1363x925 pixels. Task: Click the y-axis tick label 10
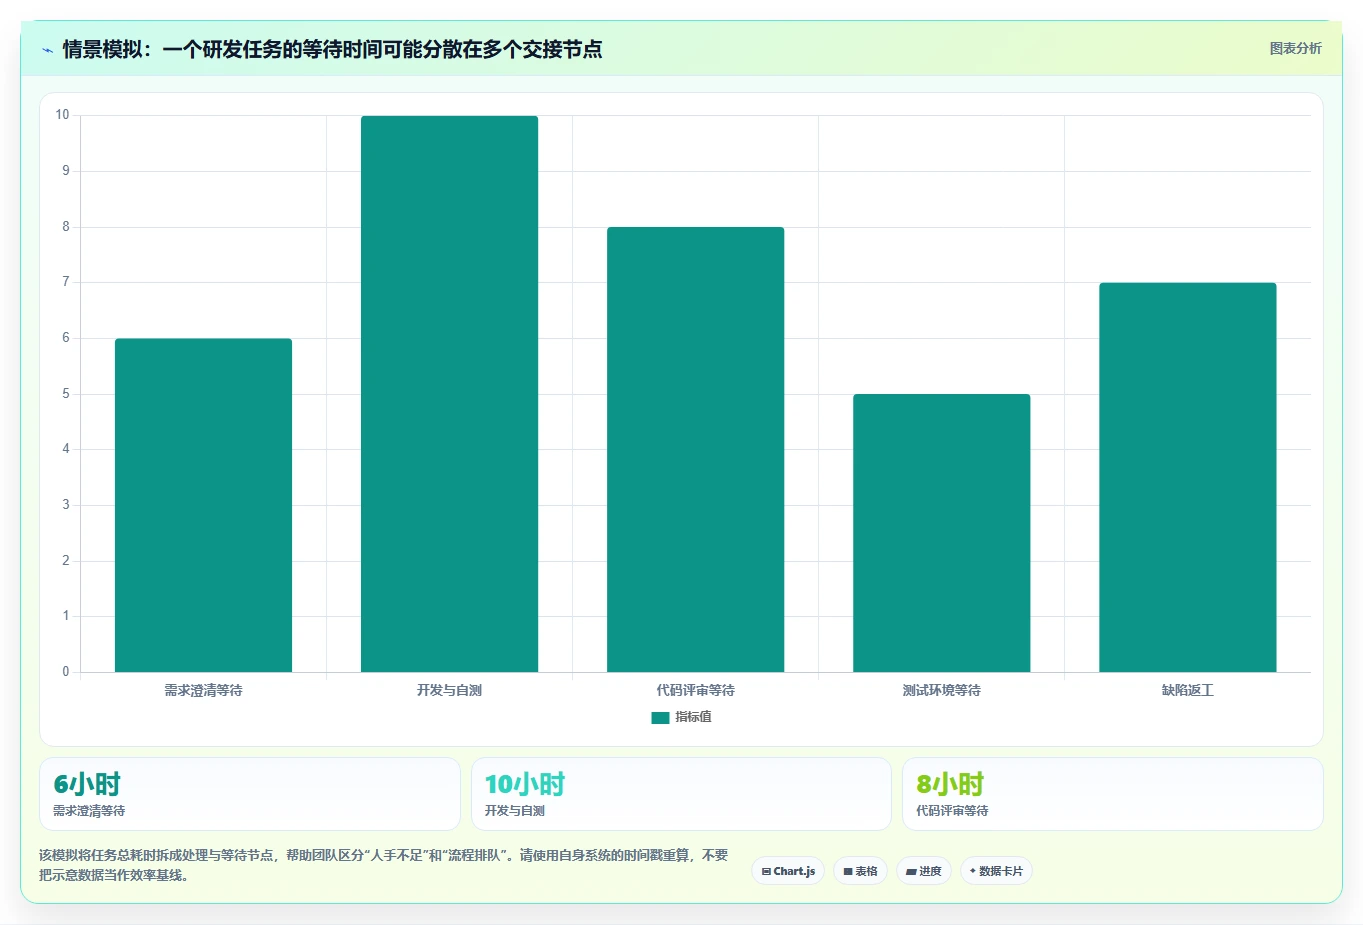(x=63, y=115)
